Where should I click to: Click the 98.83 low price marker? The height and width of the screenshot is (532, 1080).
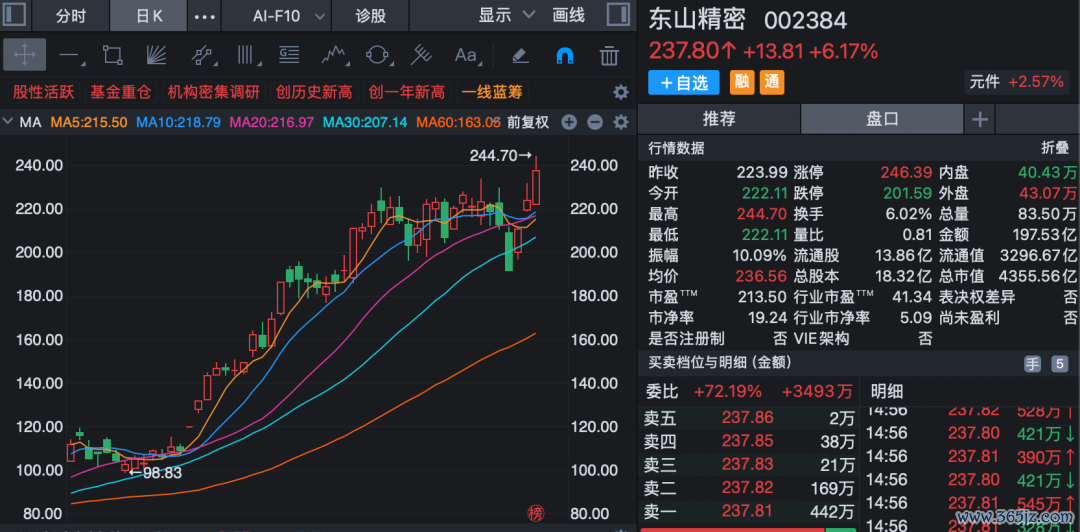(155, 473)
